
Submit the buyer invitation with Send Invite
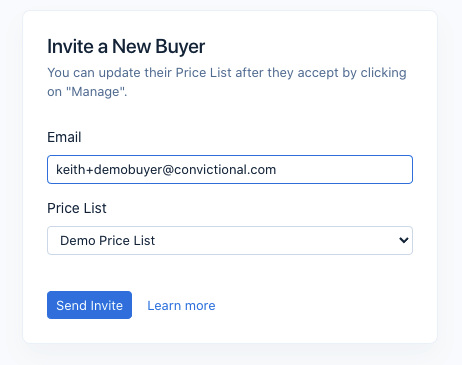coord(89,305)
